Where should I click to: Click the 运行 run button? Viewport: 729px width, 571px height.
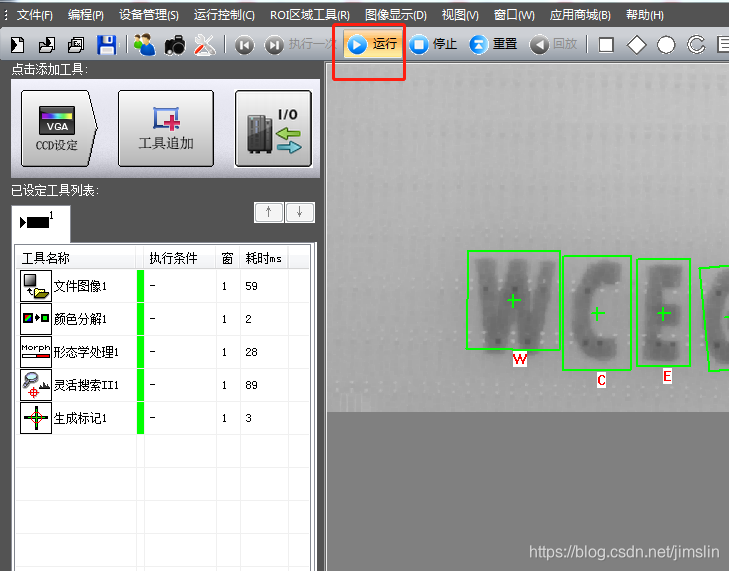(373, 45)
